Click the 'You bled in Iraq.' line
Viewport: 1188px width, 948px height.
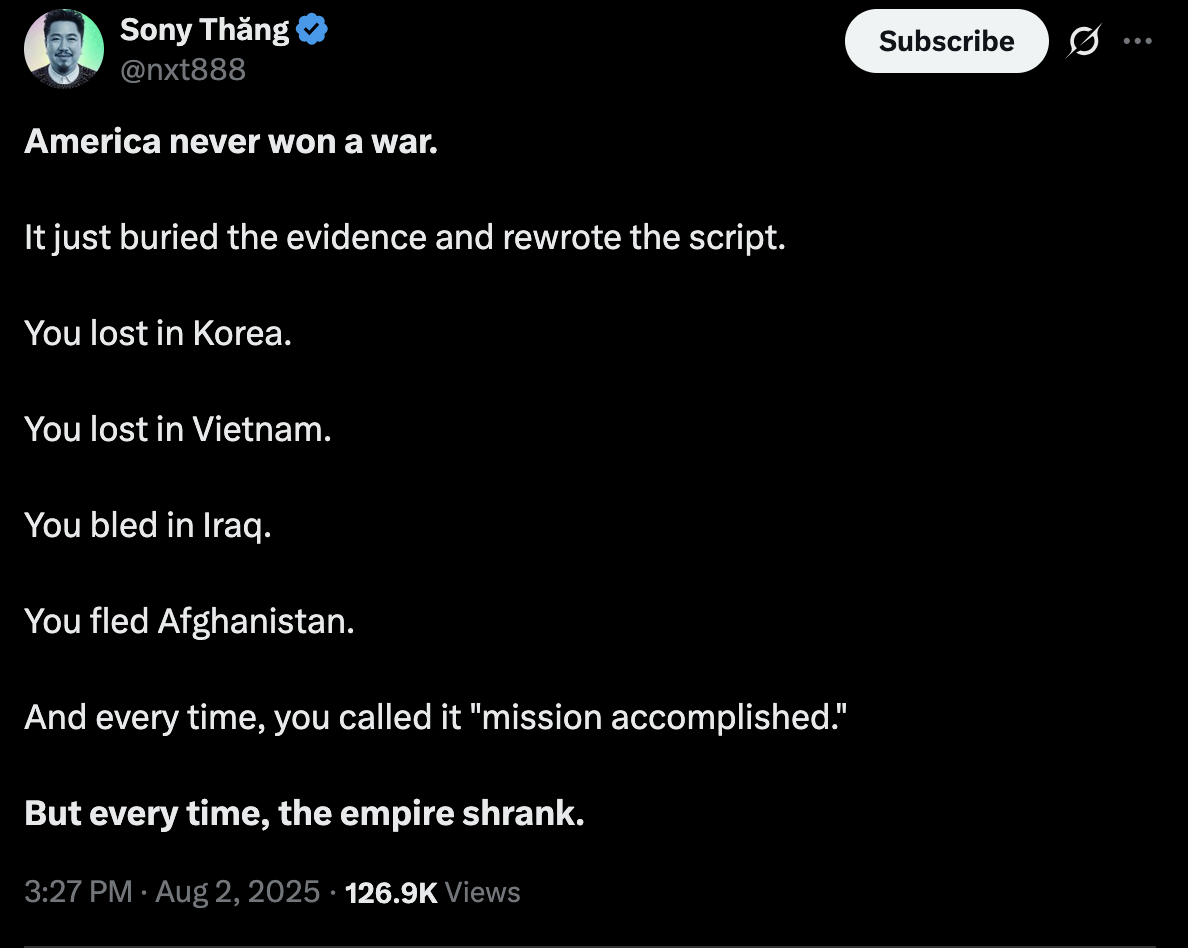[x=148, y=525]
